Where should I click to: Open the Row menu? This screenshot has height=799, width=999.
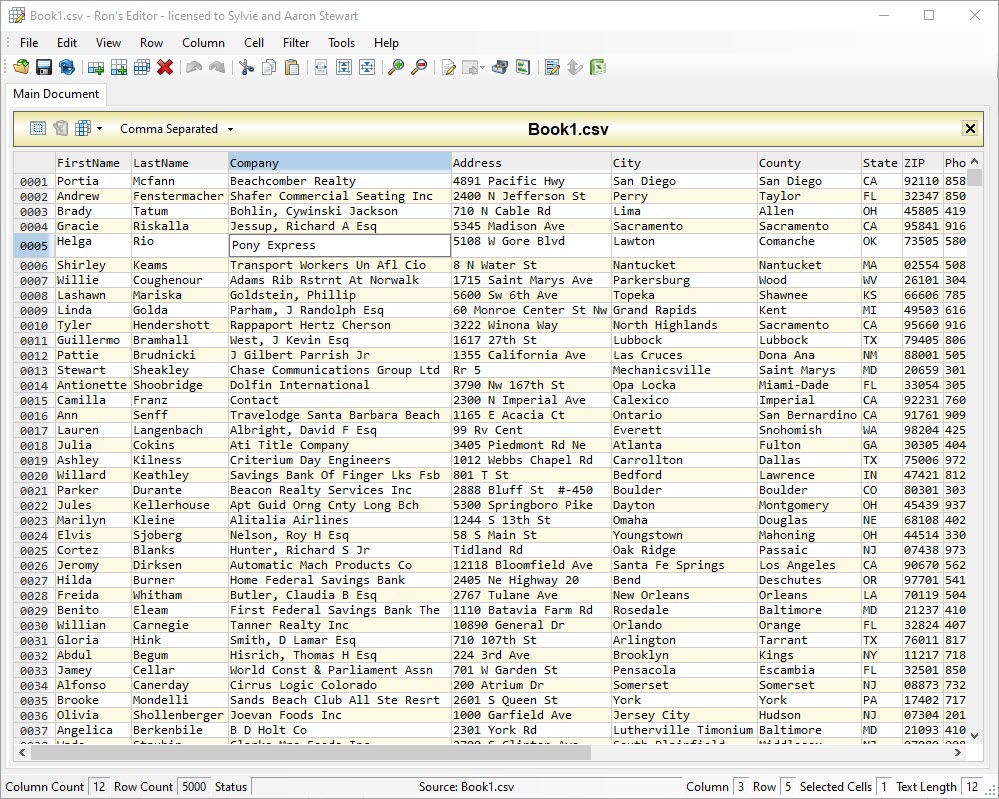click(x=152, y=43)
